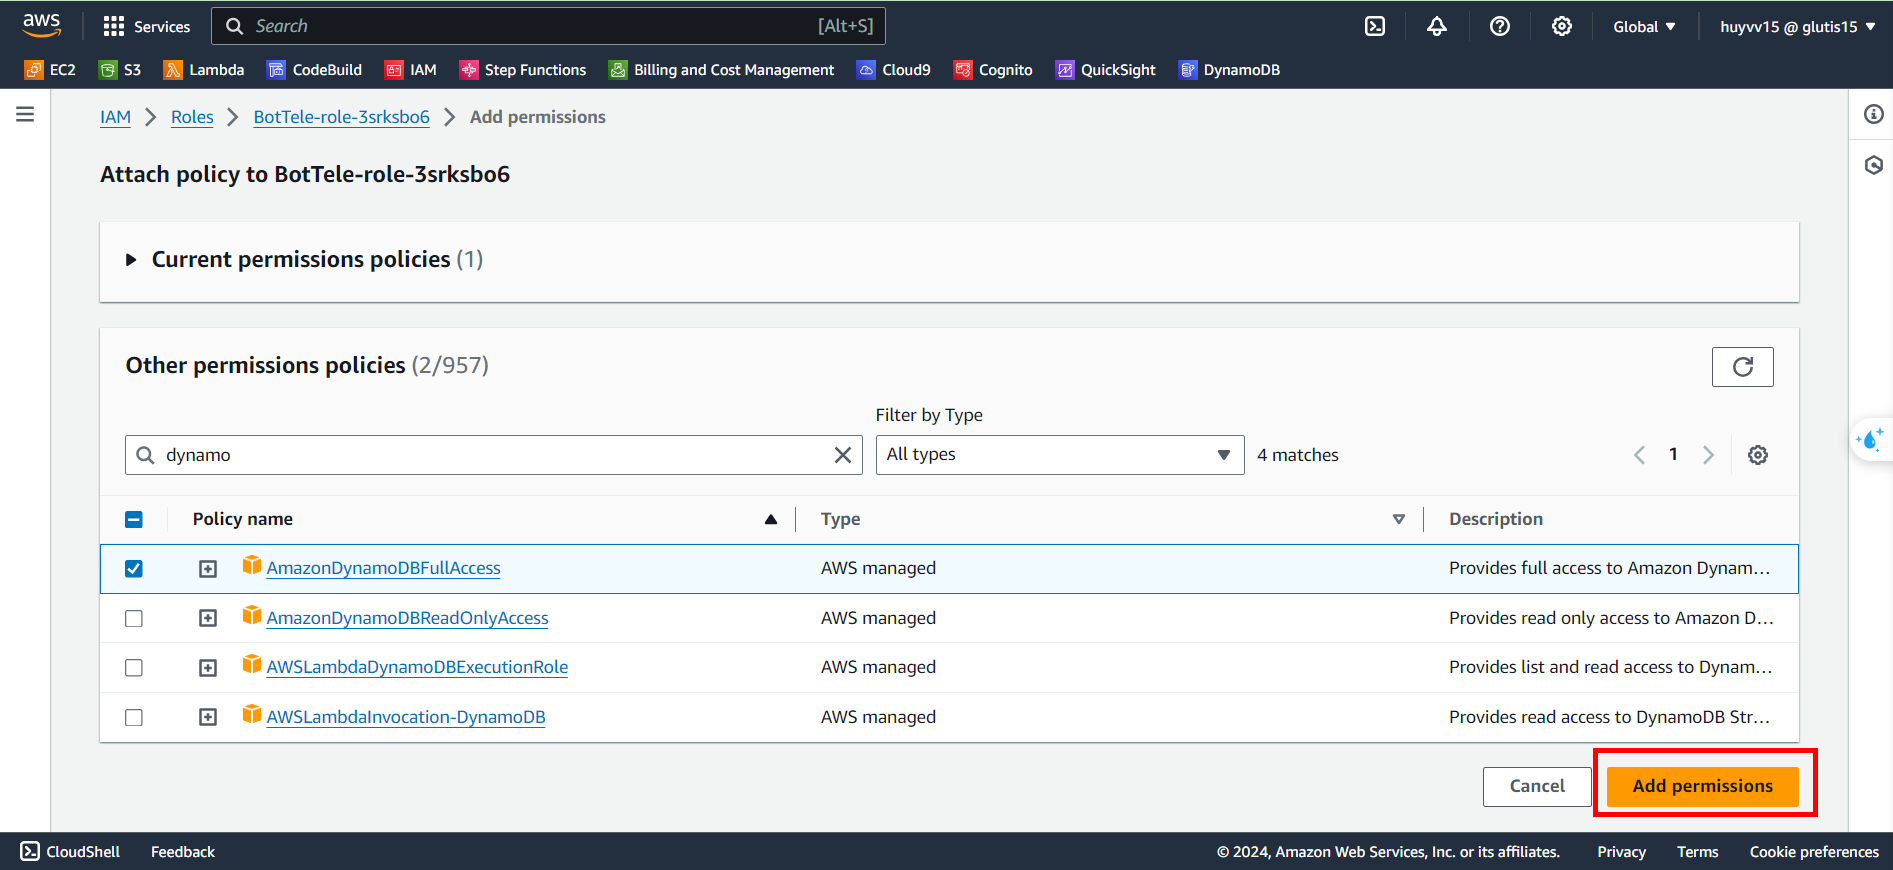Click the Cancel button
Viewport: 1893px width, 870px height.
click(x=1537, y=786)
